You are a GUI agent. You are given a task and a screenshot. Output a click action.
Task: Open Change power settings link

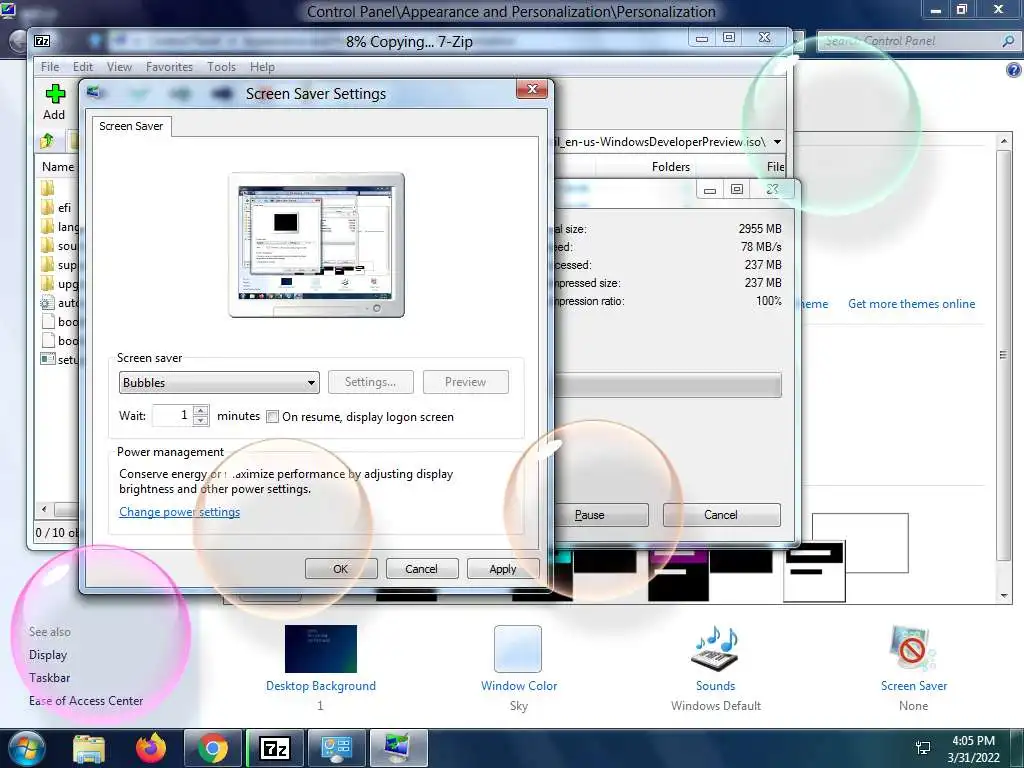(180, 512)
